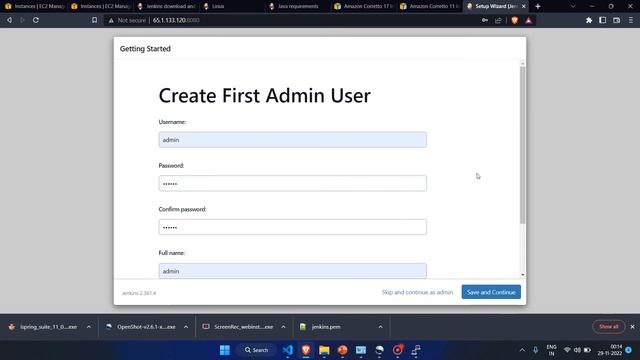Open the Brave wallet icon
The image size is (640, 360).
coord(616,20)
